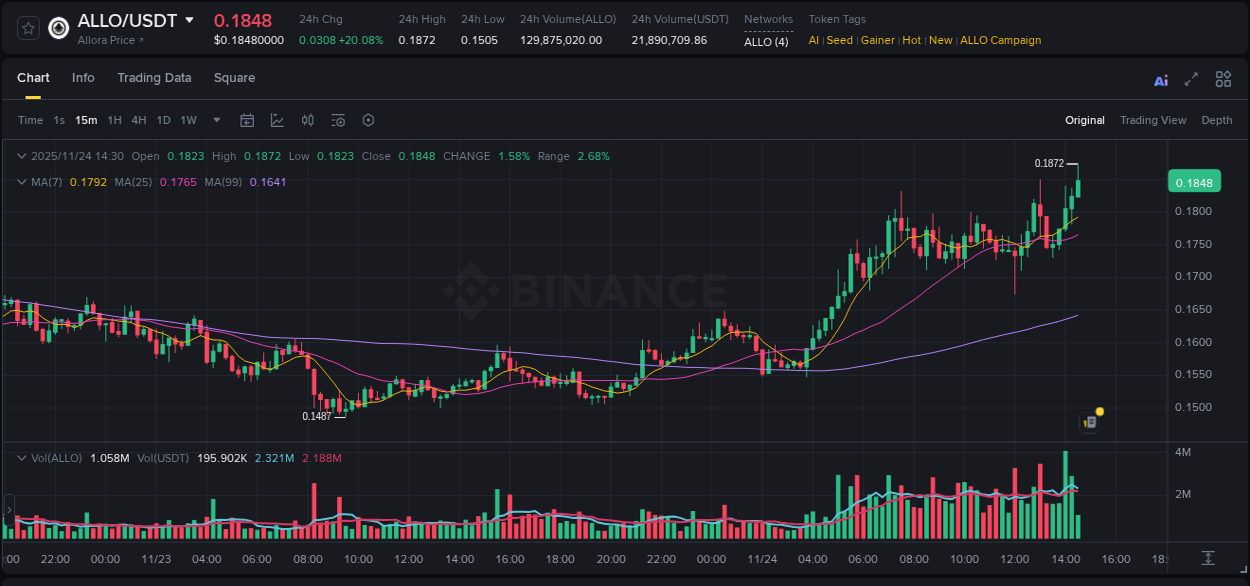Open the widget layout grid icon
This screenshot has height=586, width=1250.
(1223, 78)
